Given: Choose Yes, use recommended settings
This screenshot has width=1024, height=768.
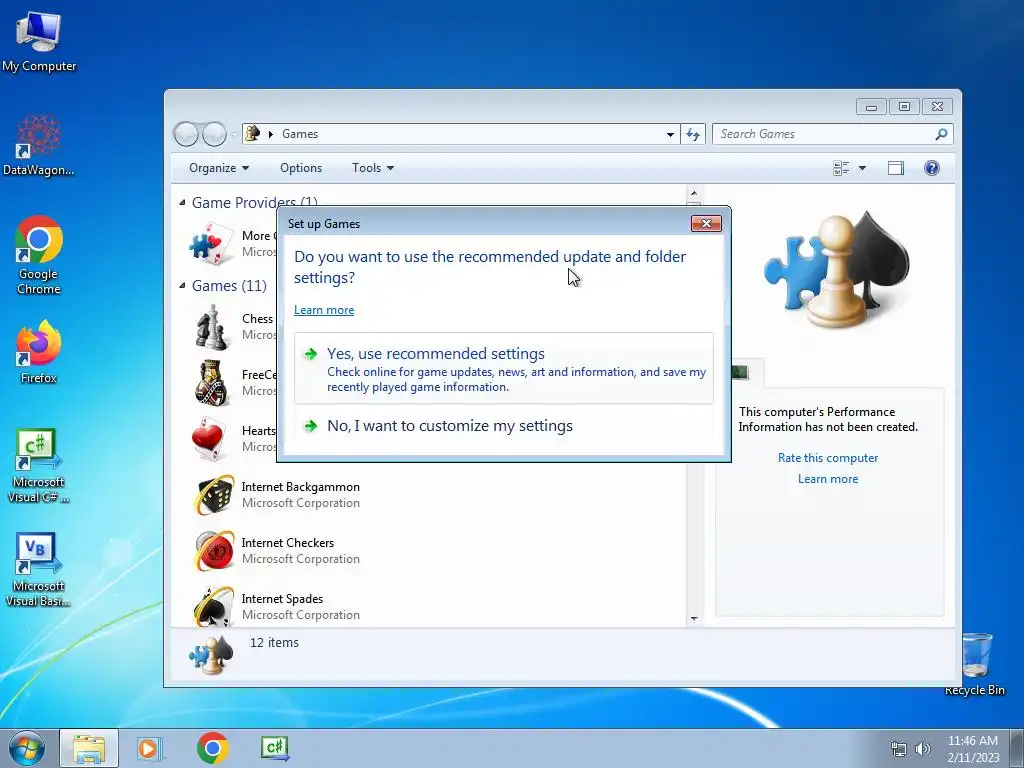Looking at the screenshot, I should 504,368.
